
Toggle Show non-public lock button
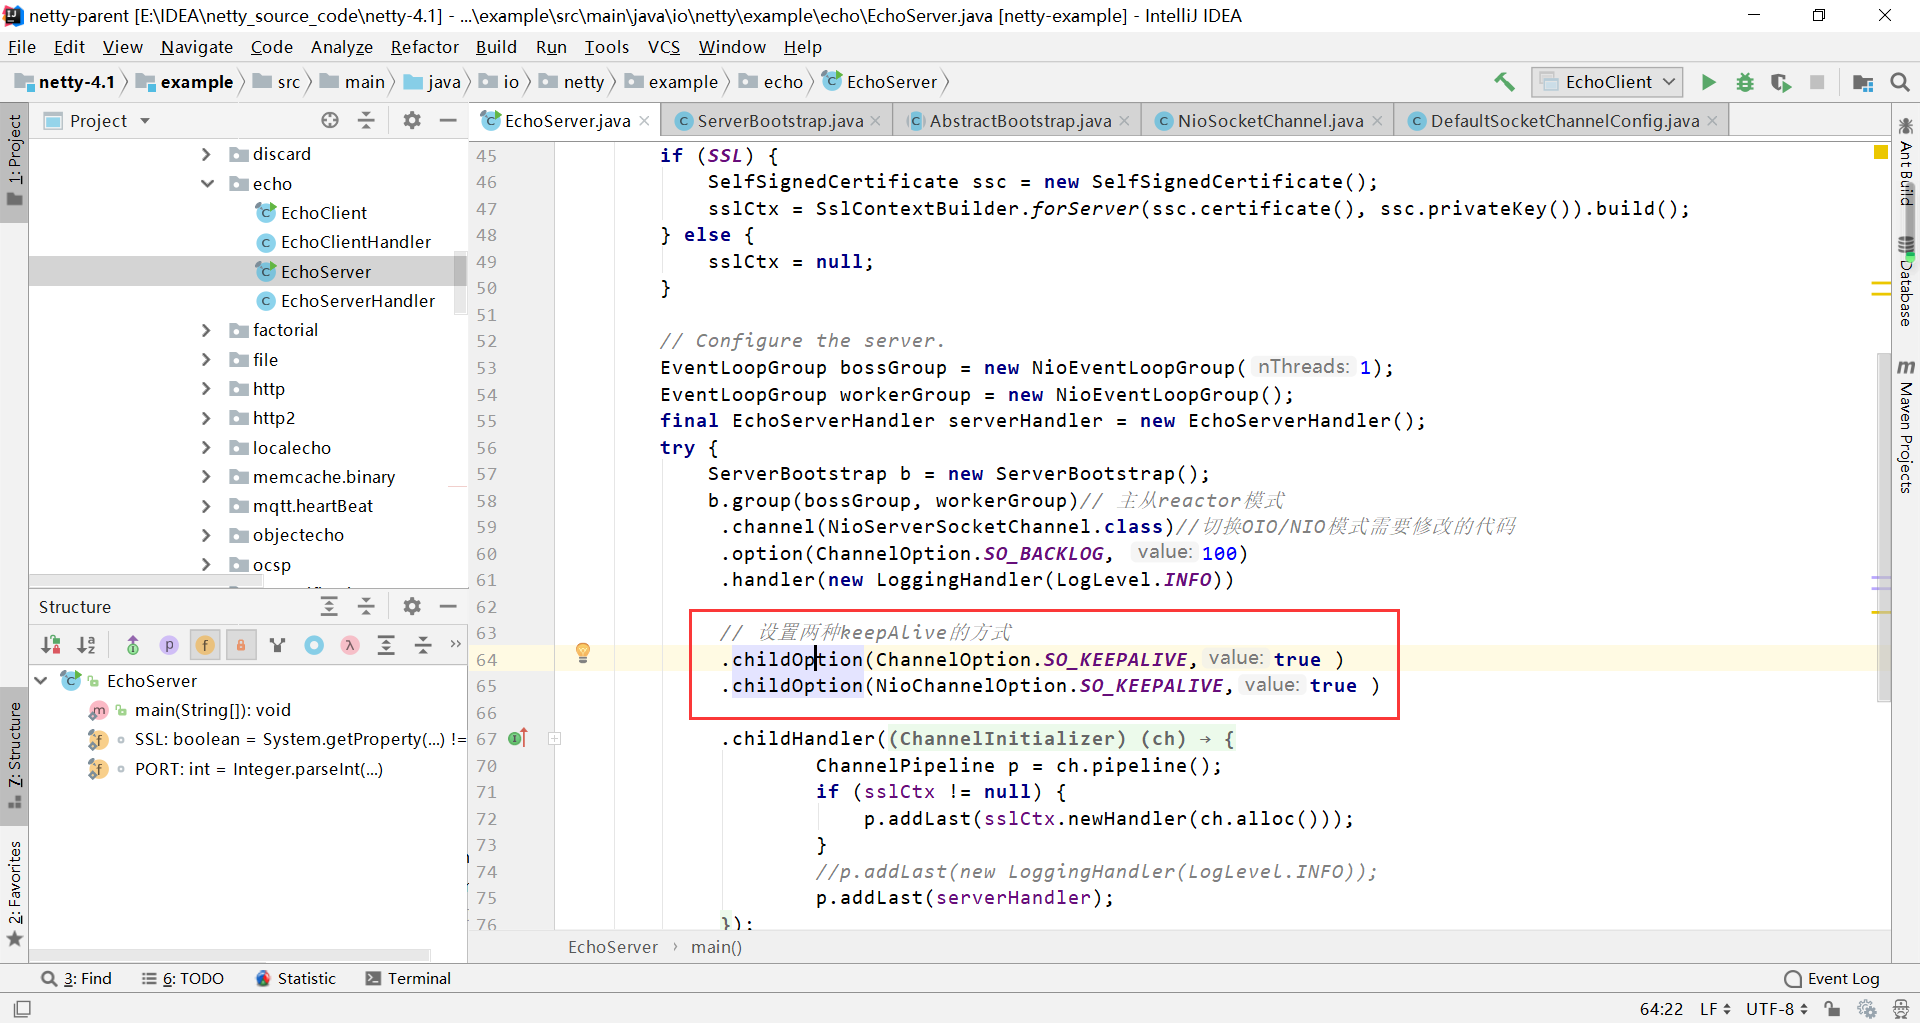tap(241, 645)
